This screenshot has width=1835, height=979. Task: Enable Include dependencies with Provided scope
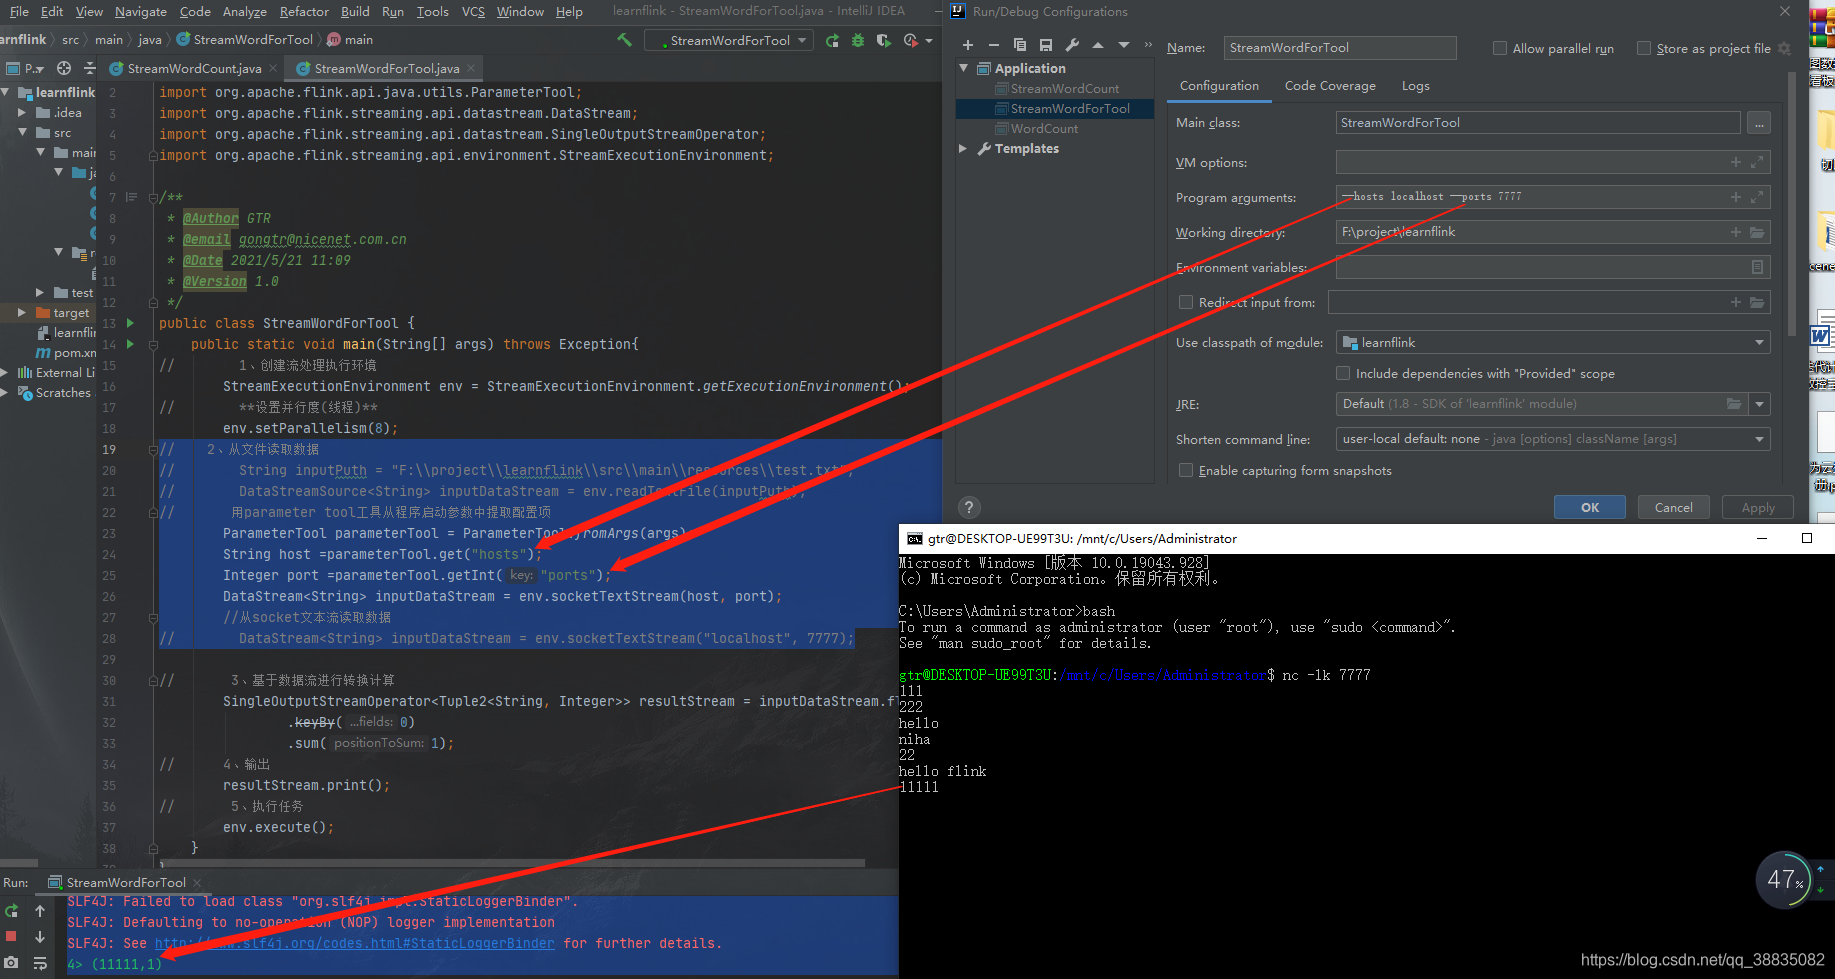(1343, 373)
